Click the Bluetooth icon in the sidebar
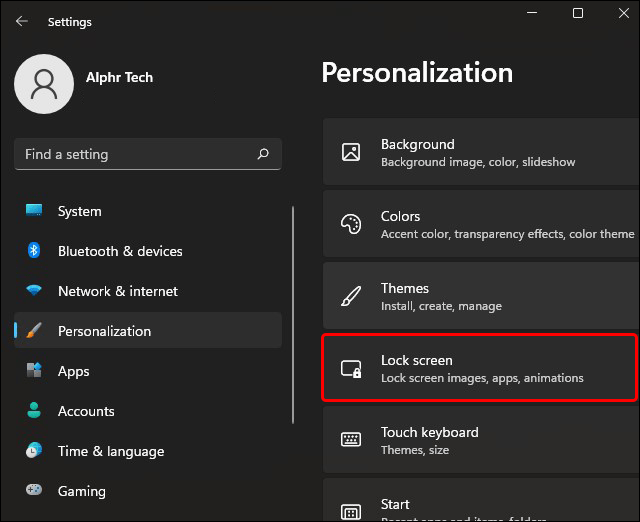 click(x=34, y=251)
